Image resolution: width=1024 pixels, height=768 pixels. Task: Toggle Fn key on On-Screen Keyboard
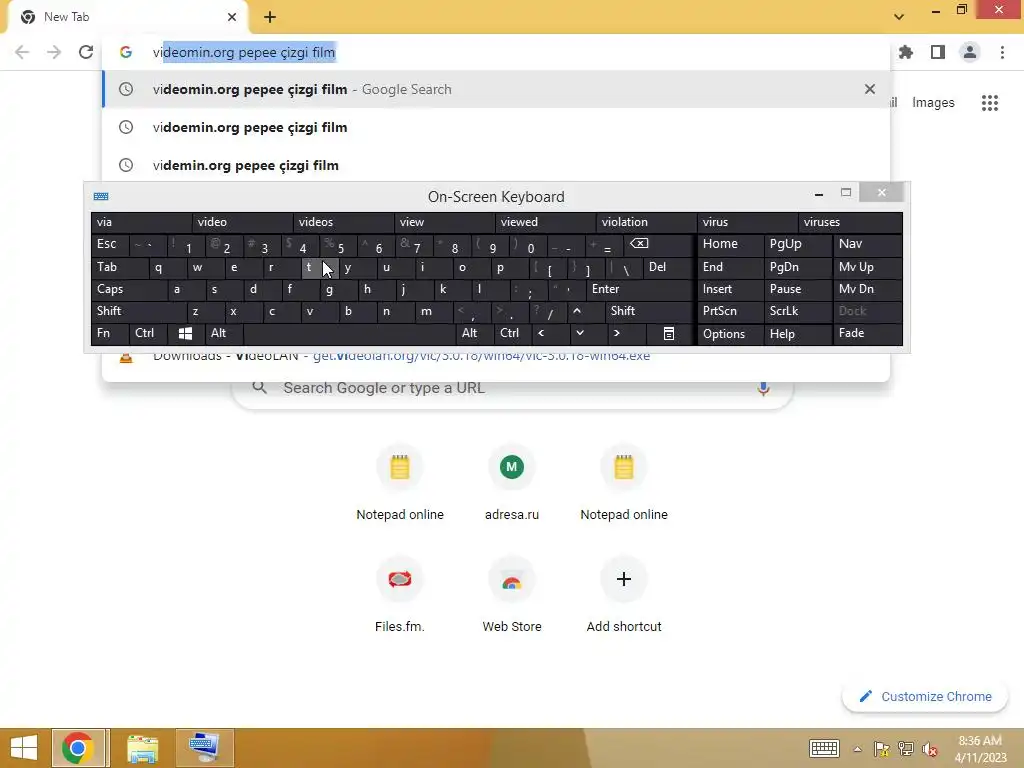(x=109, y=334)
